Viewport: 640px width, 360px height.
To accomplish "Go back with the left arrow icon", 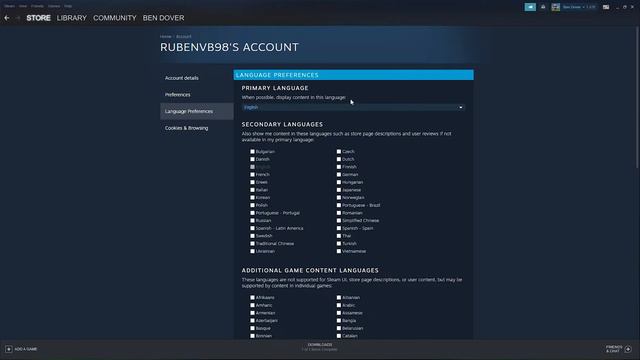I will point(7,18).
